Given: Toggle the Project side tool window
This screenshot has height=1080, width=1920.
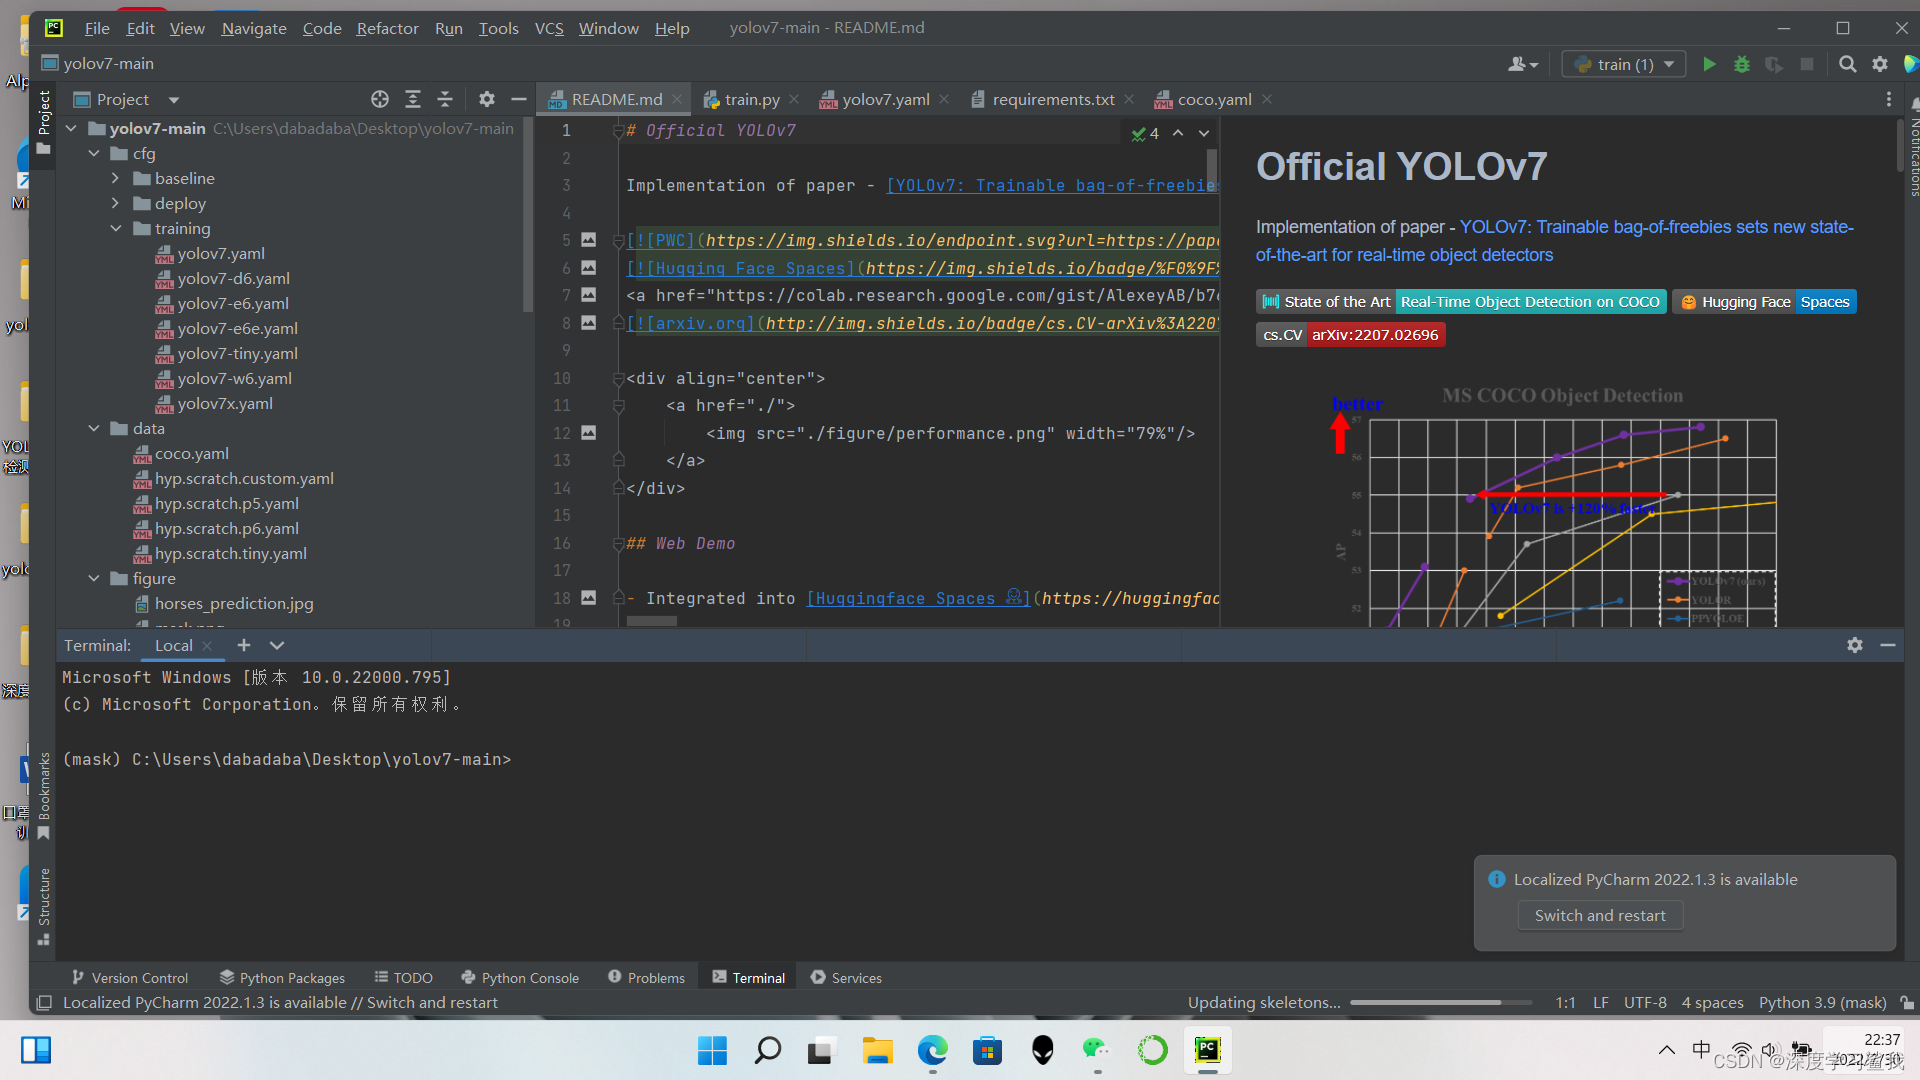Looking at the screenshot, I should (43, 122).
